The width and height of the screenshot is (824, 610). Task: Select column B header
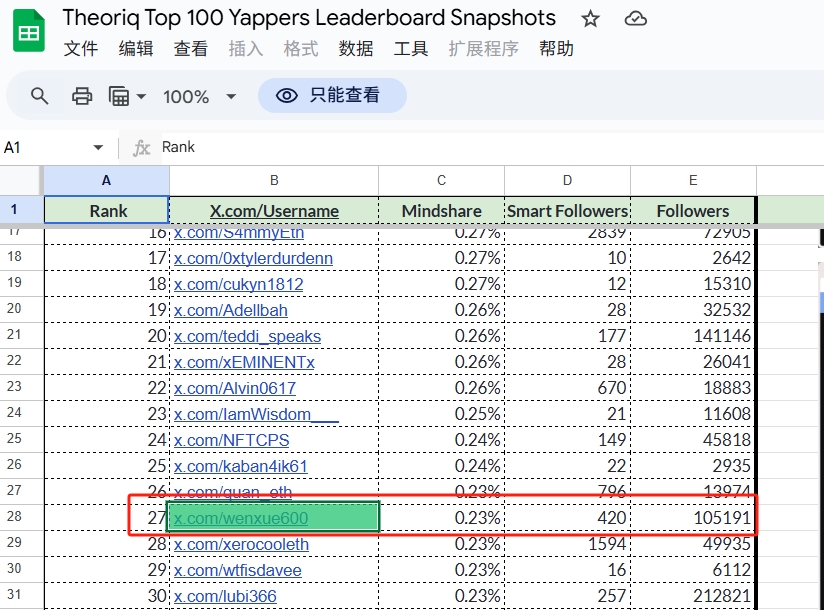point(274,181)
